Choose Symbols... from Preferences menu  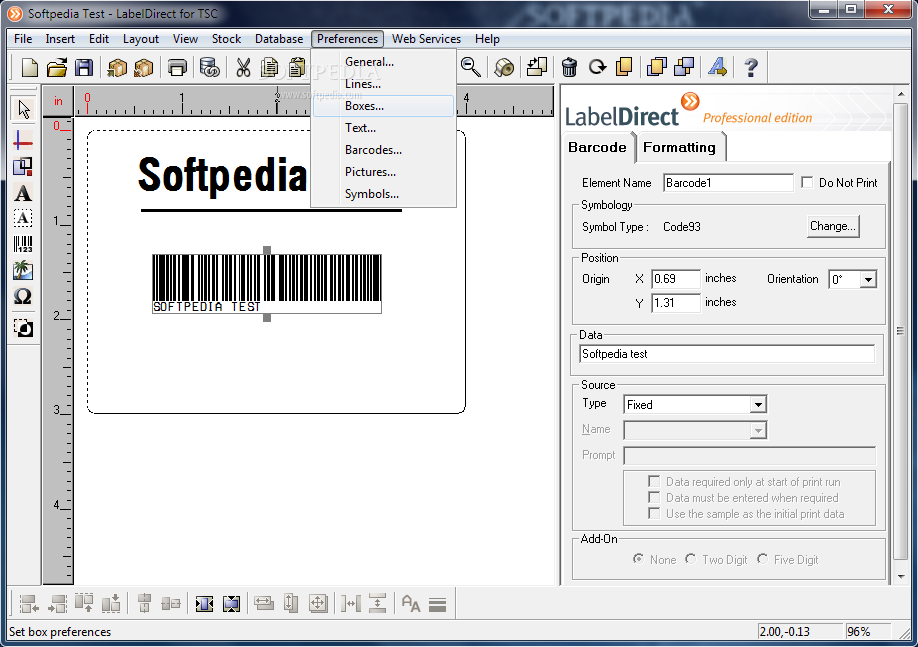pos(383,194)
